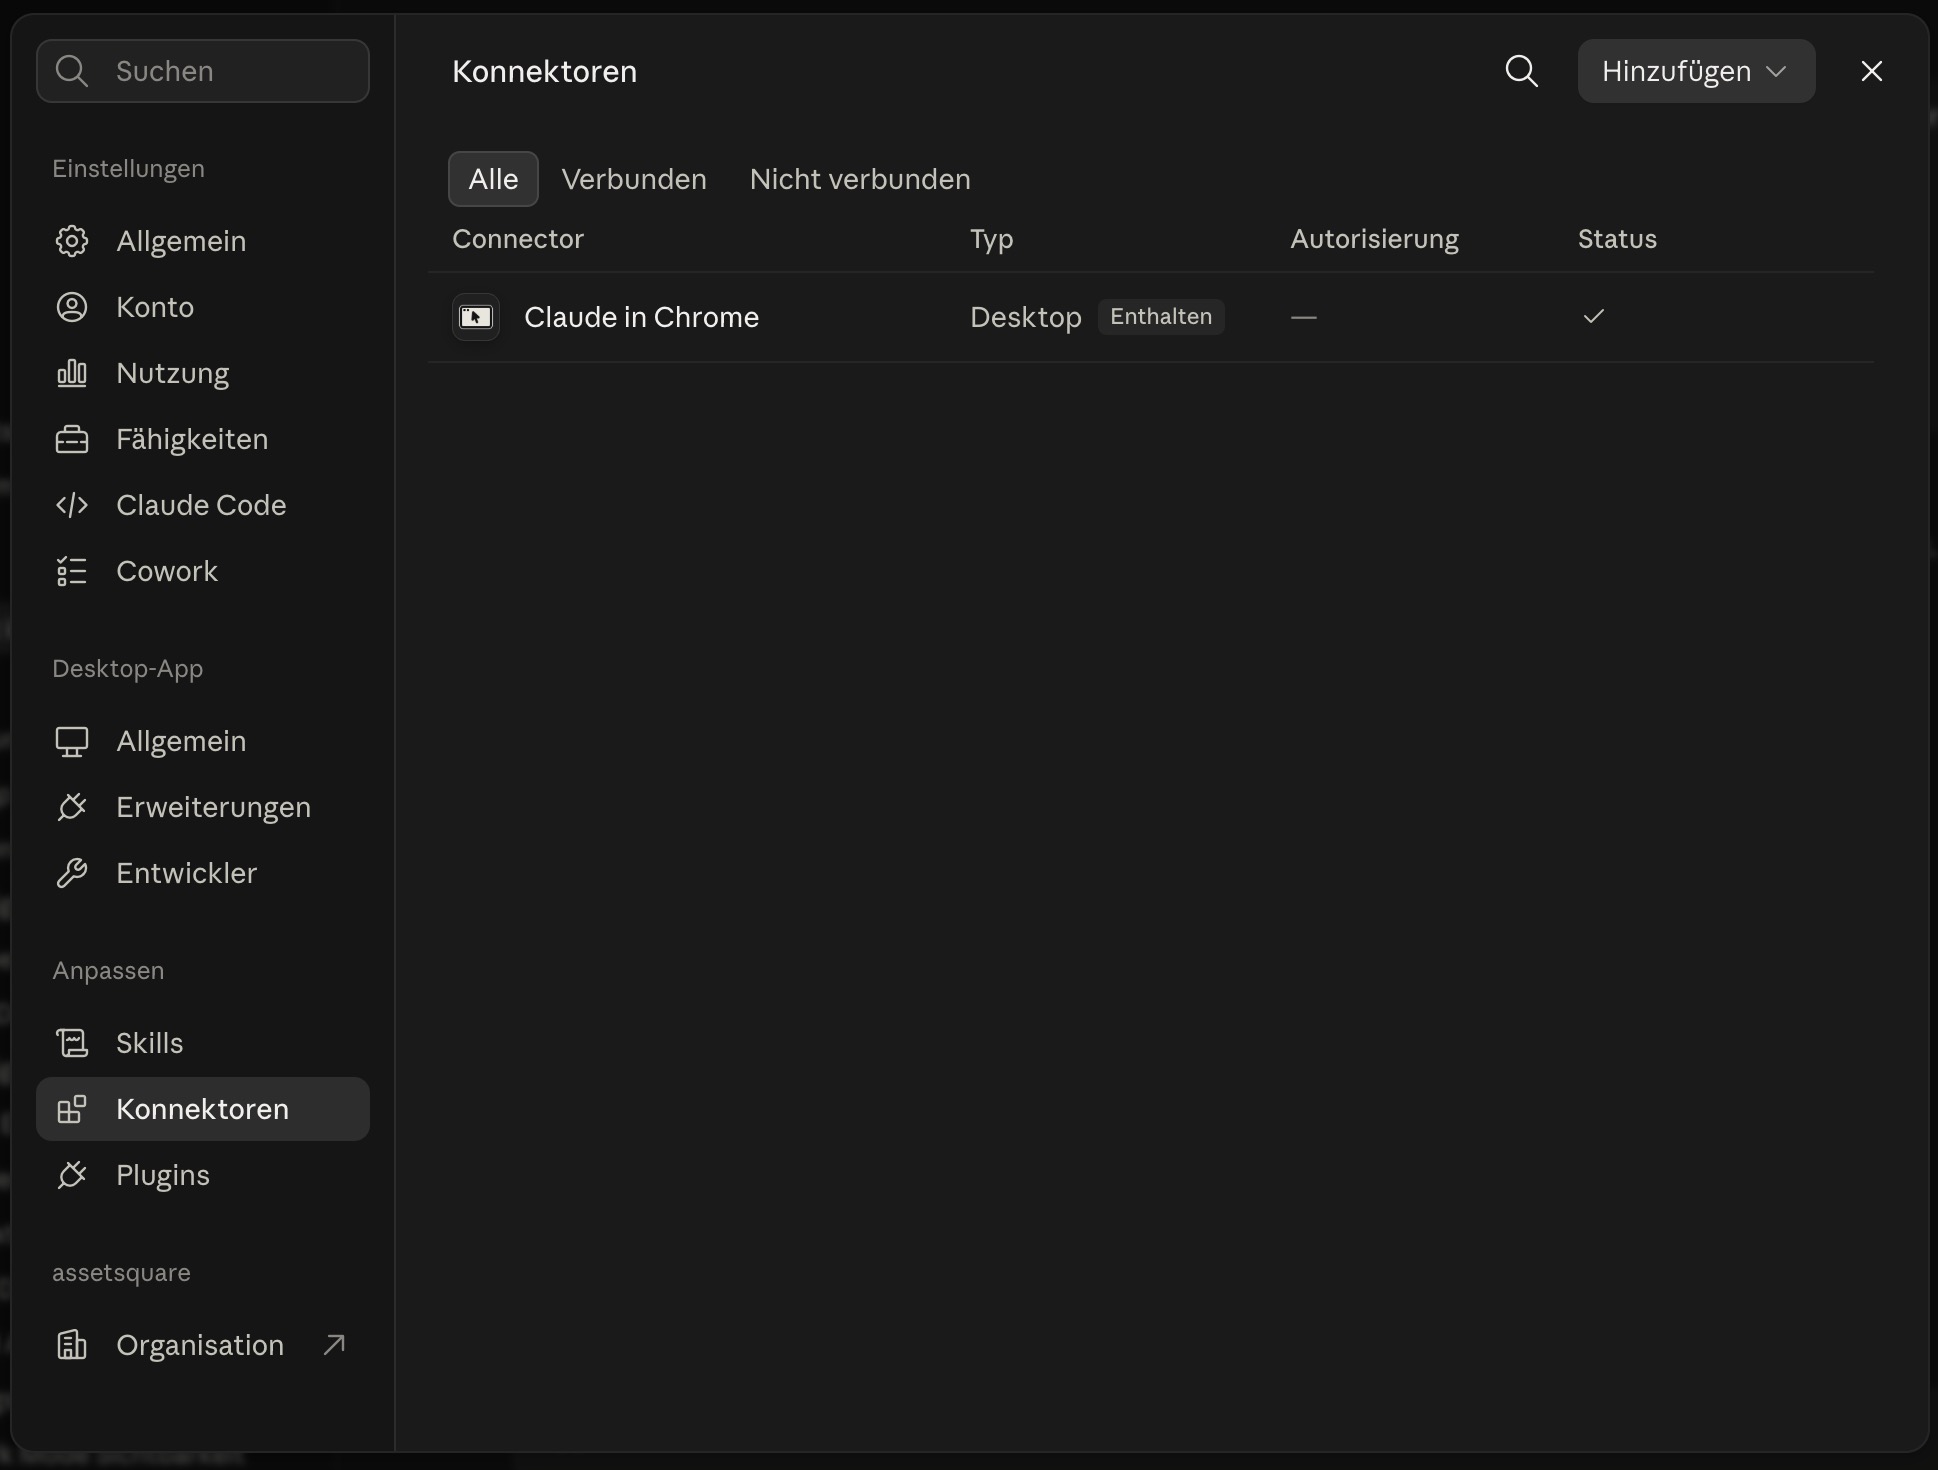1938x1470 pixels.
Task: Click the Cowork checklist icon
Action: click(x=72, y=571)
